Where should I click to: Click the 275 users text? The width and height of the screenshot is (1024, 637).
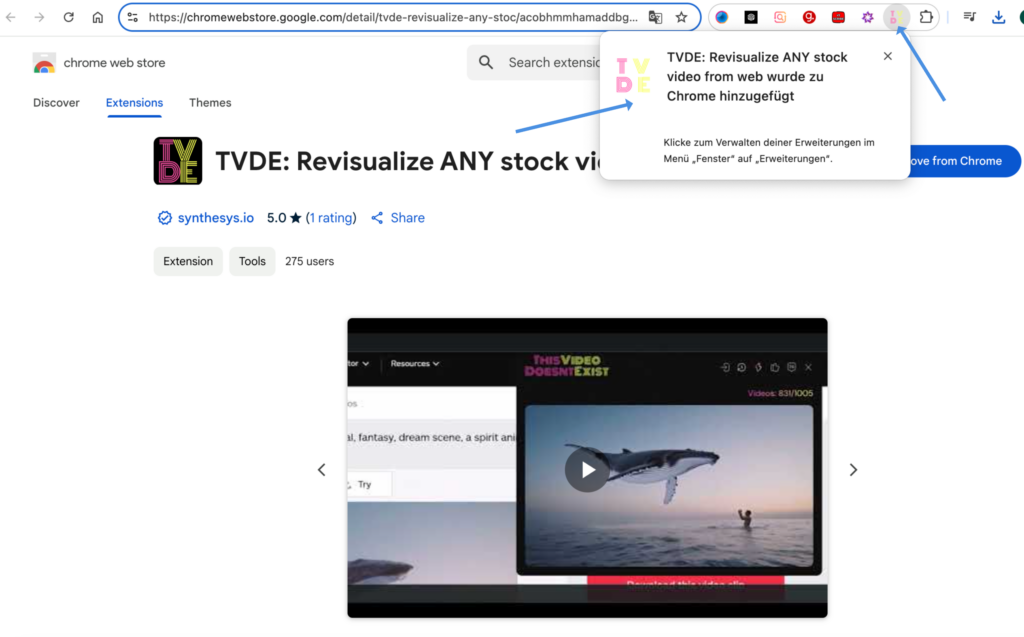click(310, 261)
